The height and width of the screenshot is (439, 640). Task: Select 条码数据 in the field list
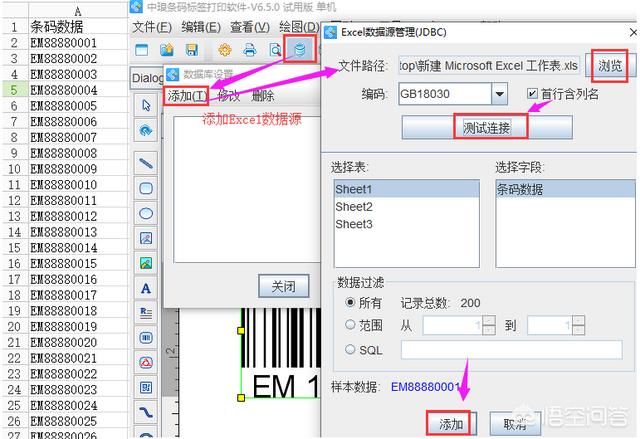pyautogui.click(x=565, y=189)
